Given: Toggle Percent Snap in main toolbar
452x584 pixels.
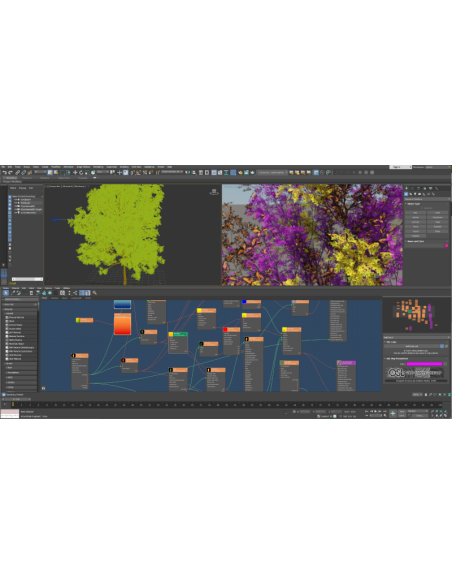Looking at the screenshot, I should [144, 172].
